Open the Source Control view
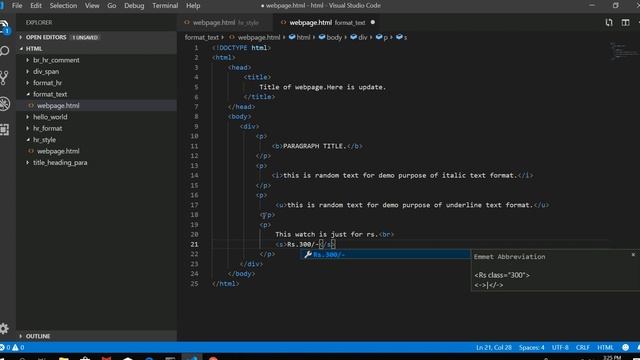This screenshot has width=640, height=360. (4, 78)
